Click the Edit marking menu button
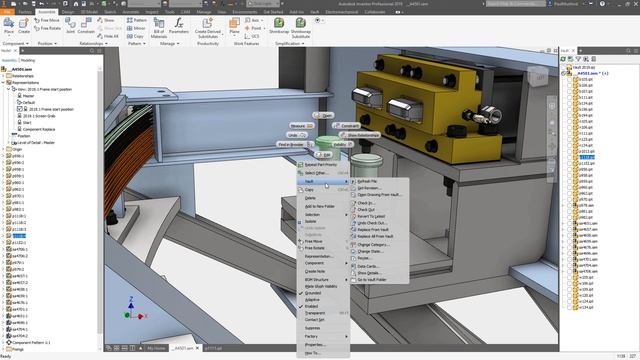 pyautogui.click(x=324, y=155)
